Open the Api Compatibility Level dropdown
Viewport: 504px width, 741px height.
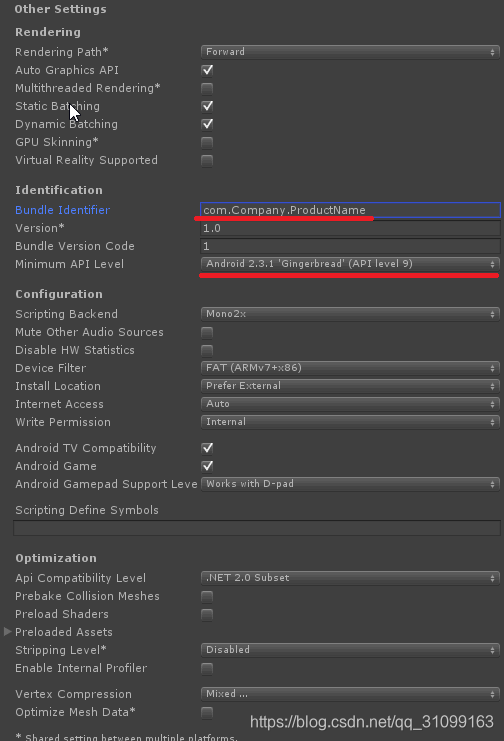pos(350,578)
